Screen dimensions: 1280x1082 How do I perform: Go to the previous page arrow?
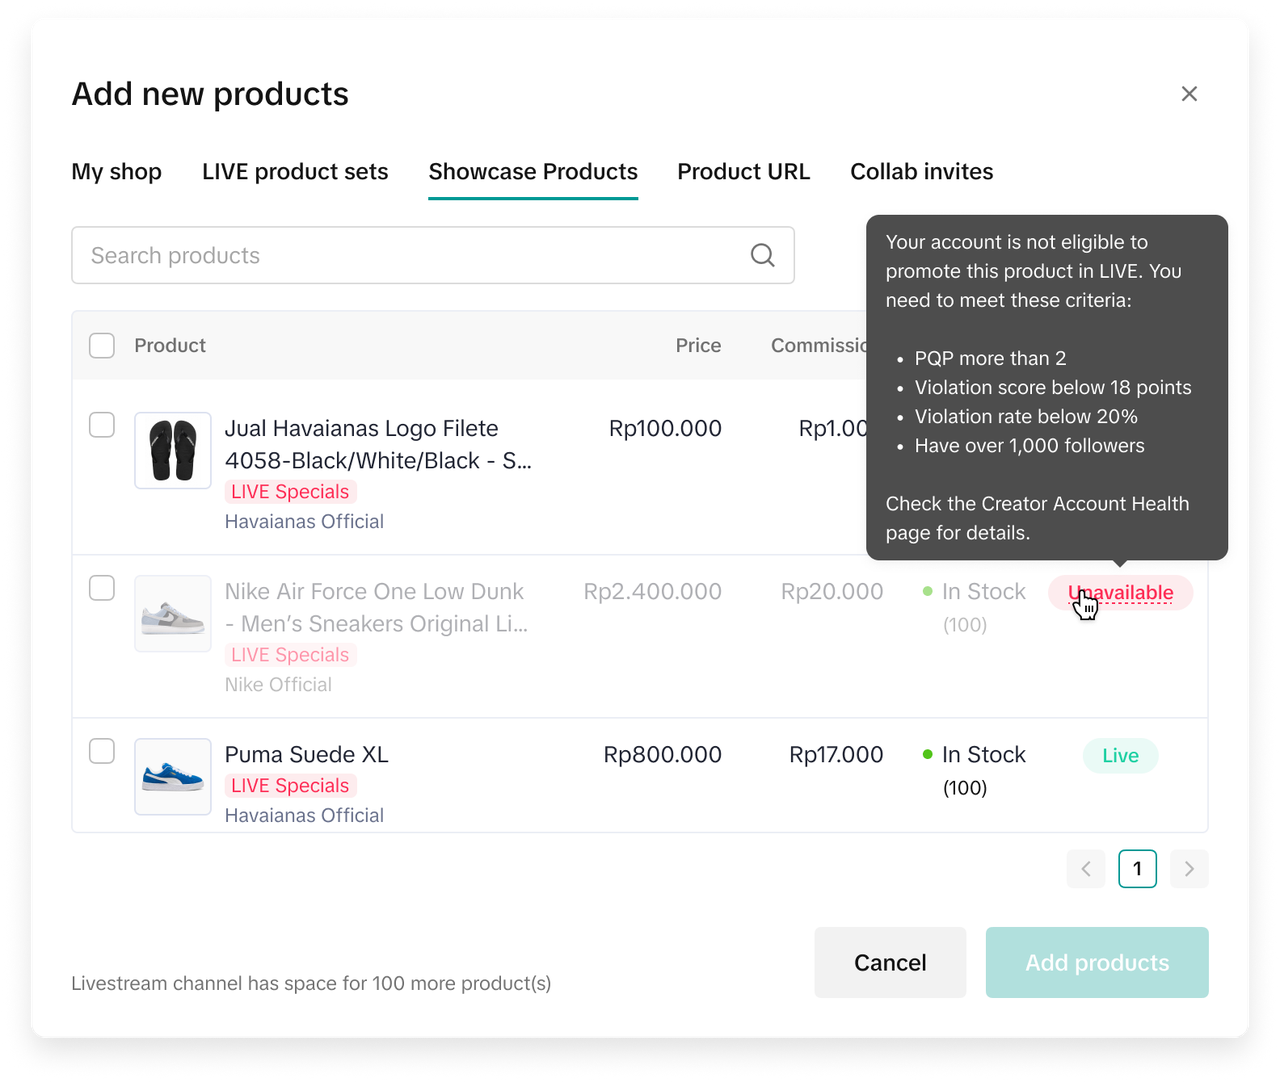[x=1086, y=869]
